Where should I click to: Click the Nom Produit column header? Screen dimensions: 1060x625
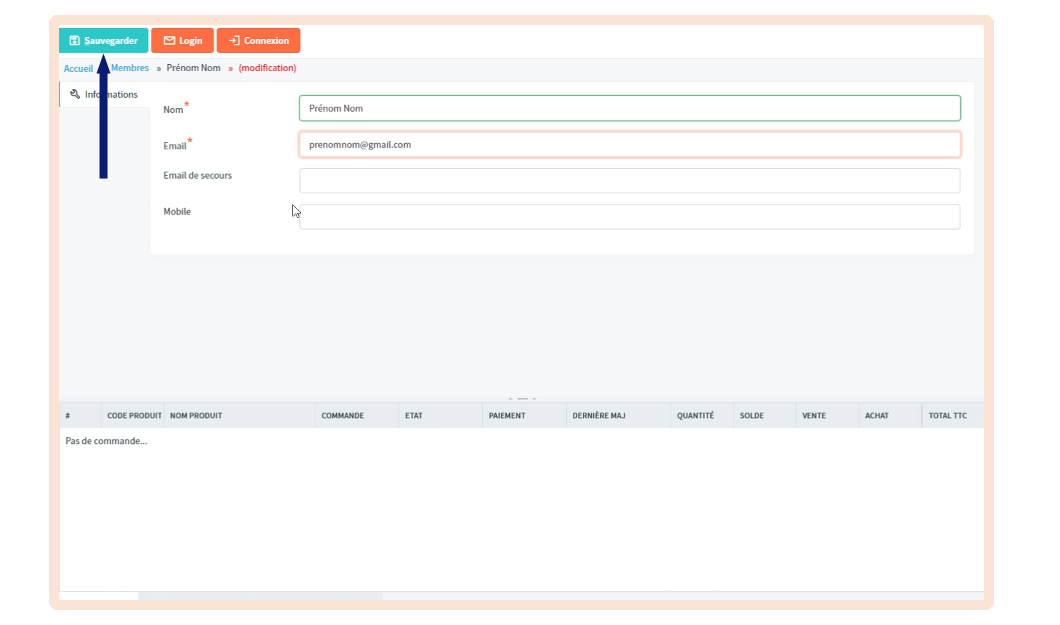coord(196,416)
